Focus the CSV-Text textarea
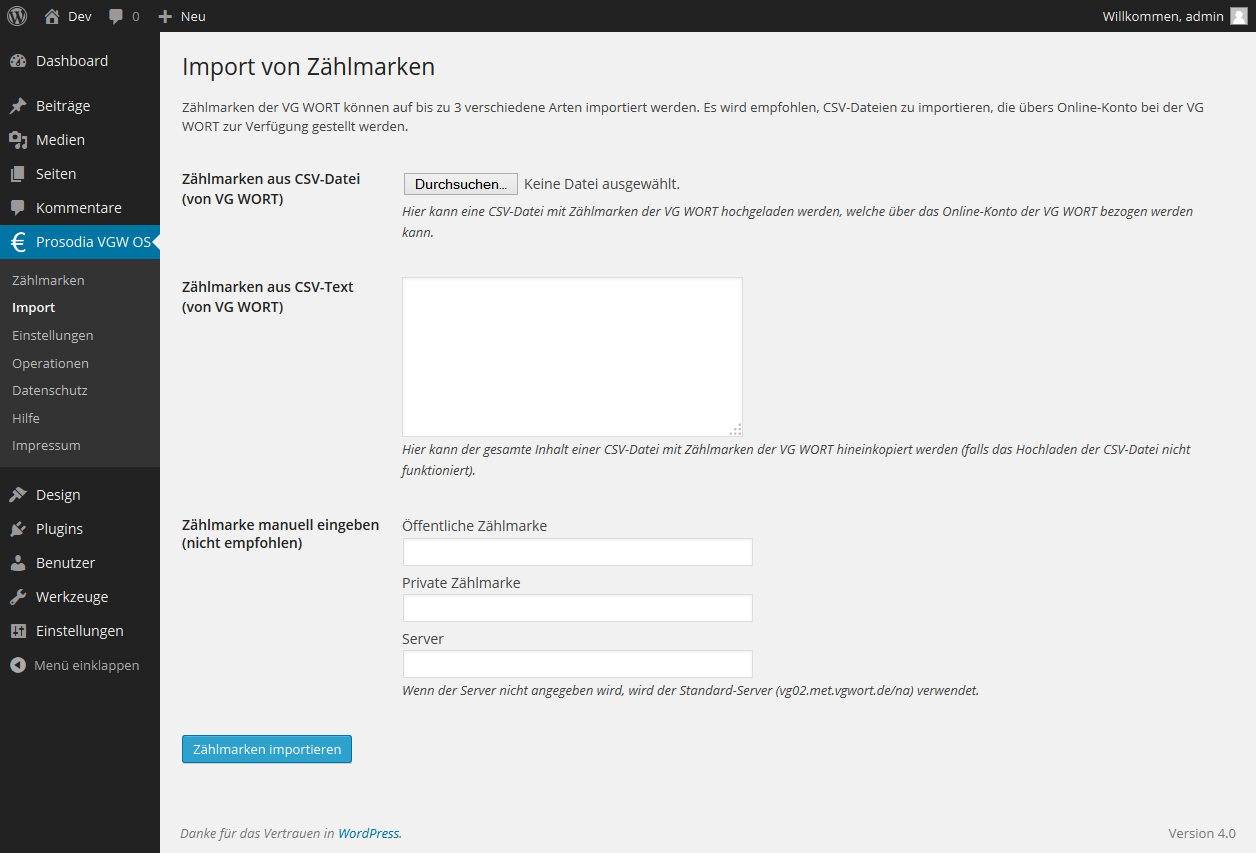This screenshot has height=853, width=1256. 572,357
